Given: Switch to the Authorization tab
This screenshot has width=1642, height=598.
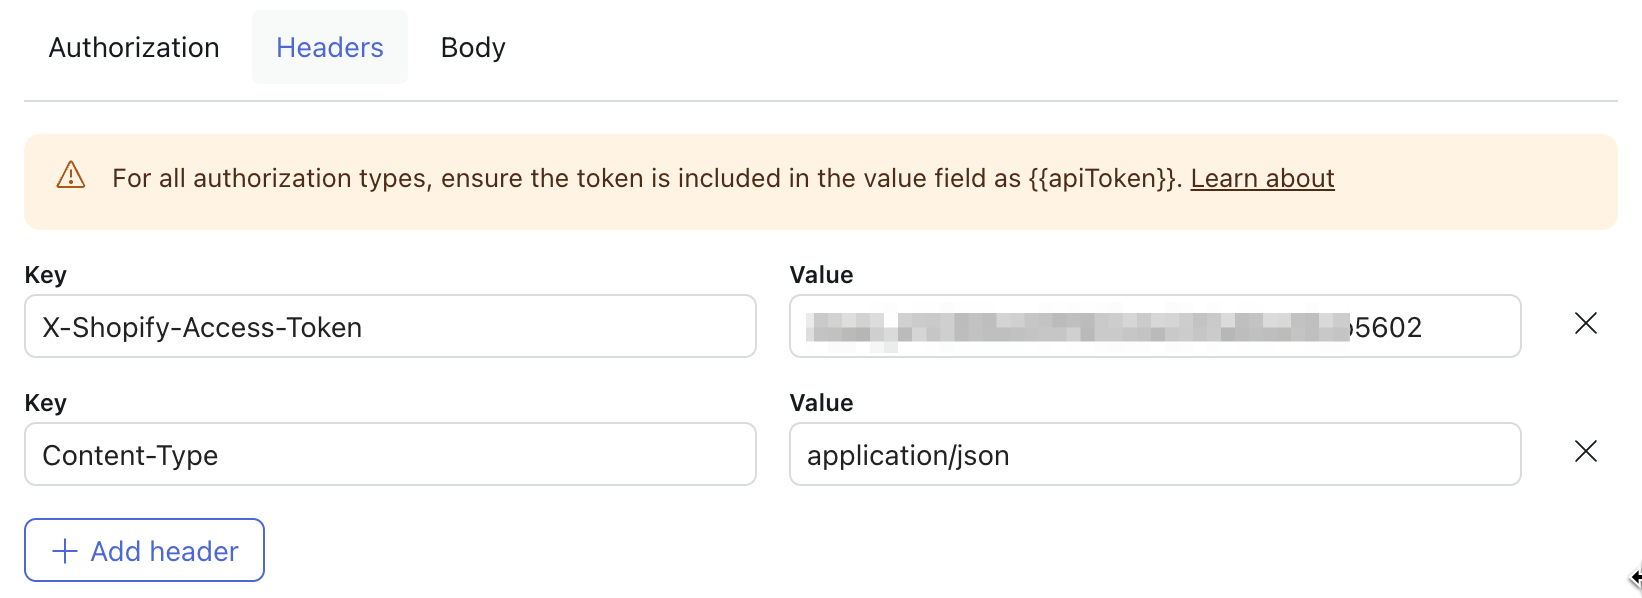Looking at the screenshot, I should (x=134, y=48).
